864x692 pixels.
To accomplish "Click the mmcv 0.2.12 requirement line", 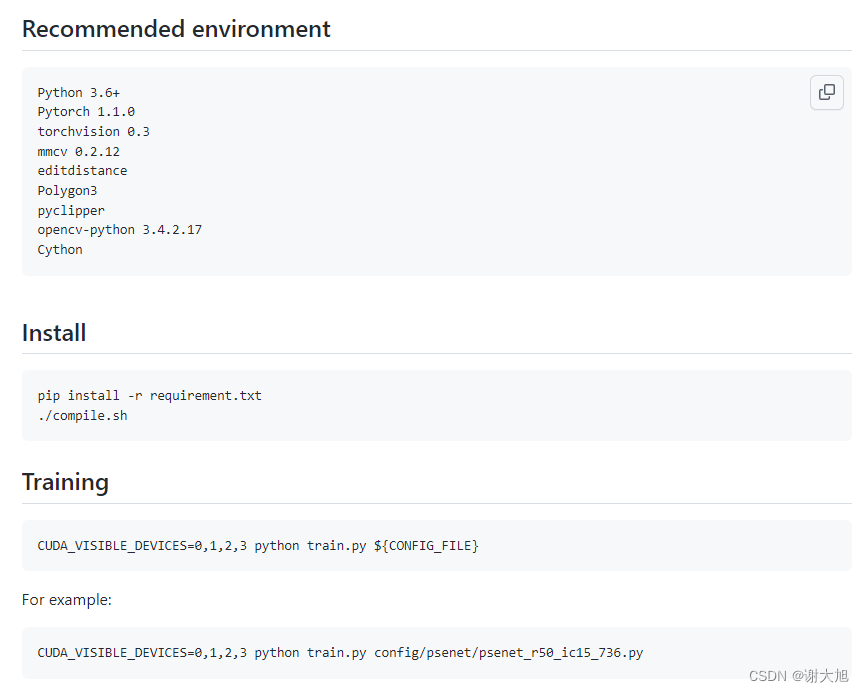I will (78, 151).
